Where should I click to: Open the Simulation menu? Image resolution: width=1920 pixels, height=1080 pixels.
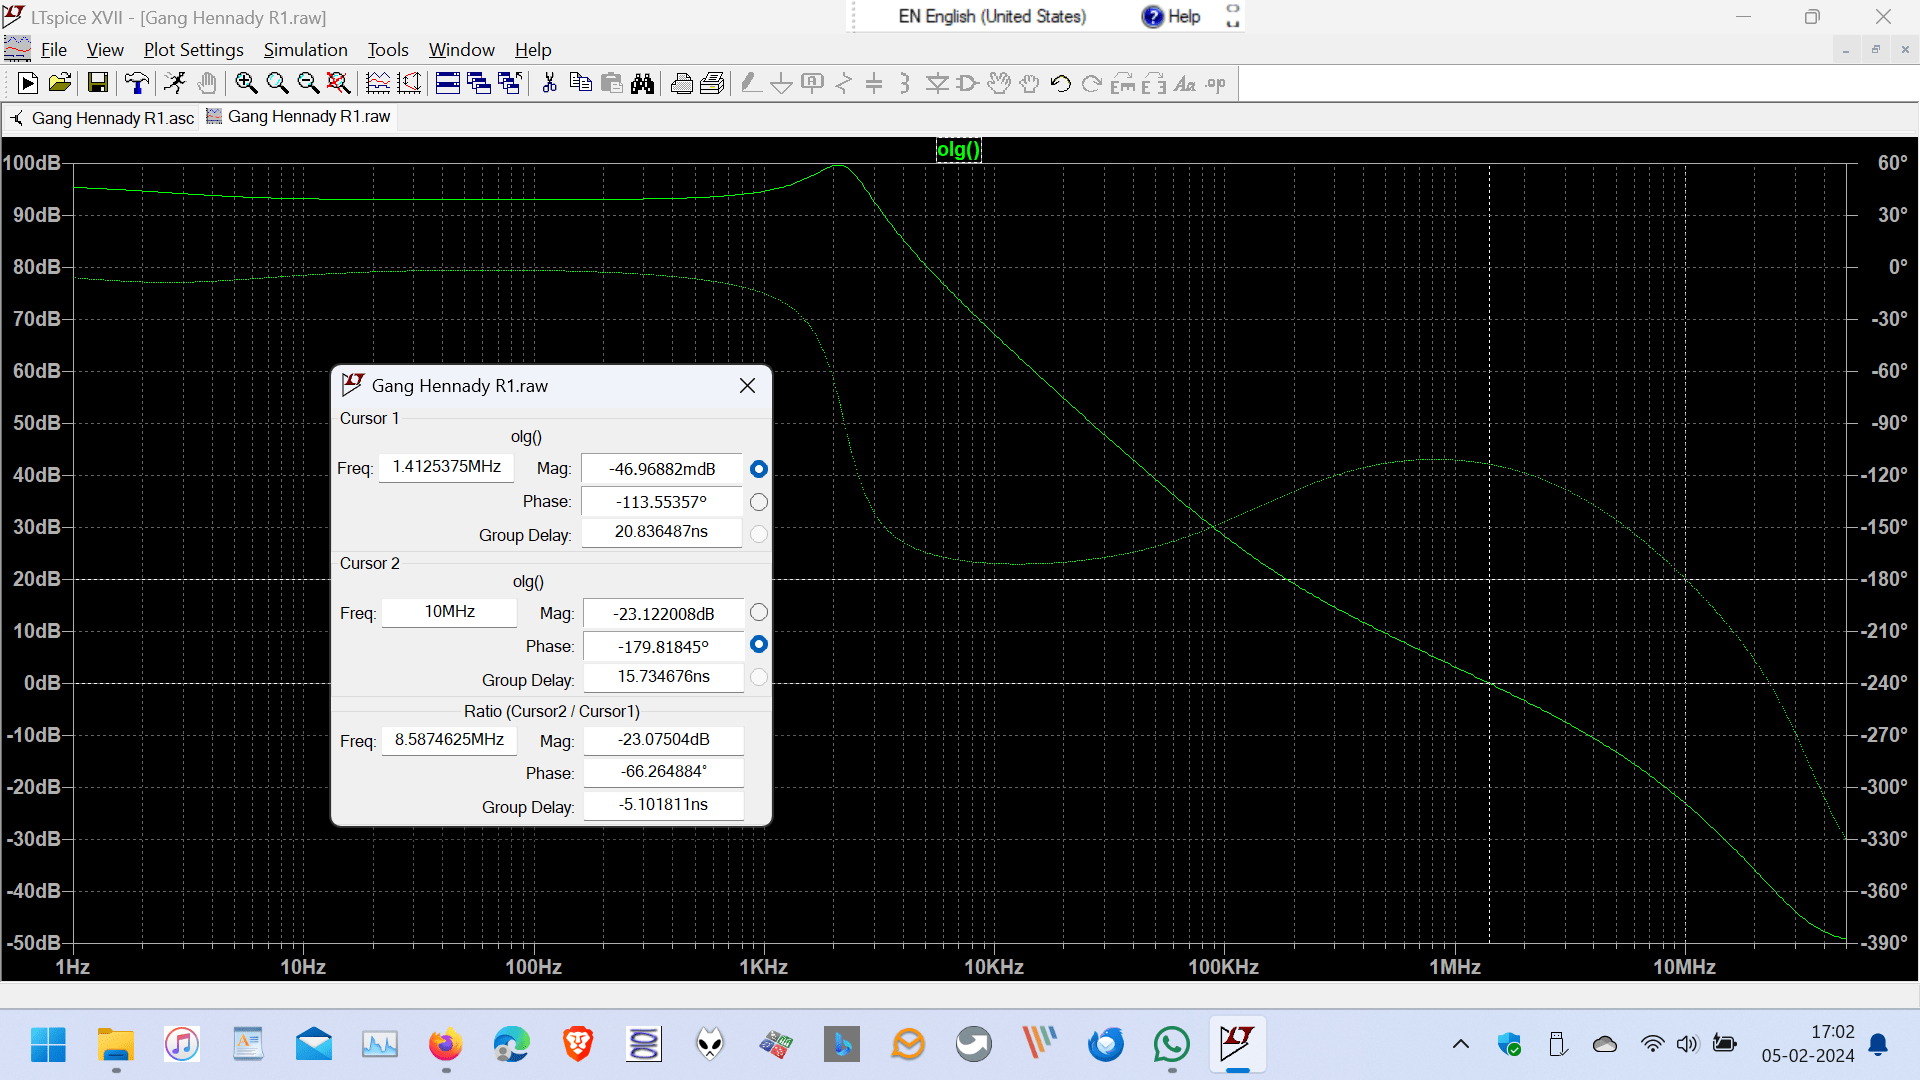[305, 50]
